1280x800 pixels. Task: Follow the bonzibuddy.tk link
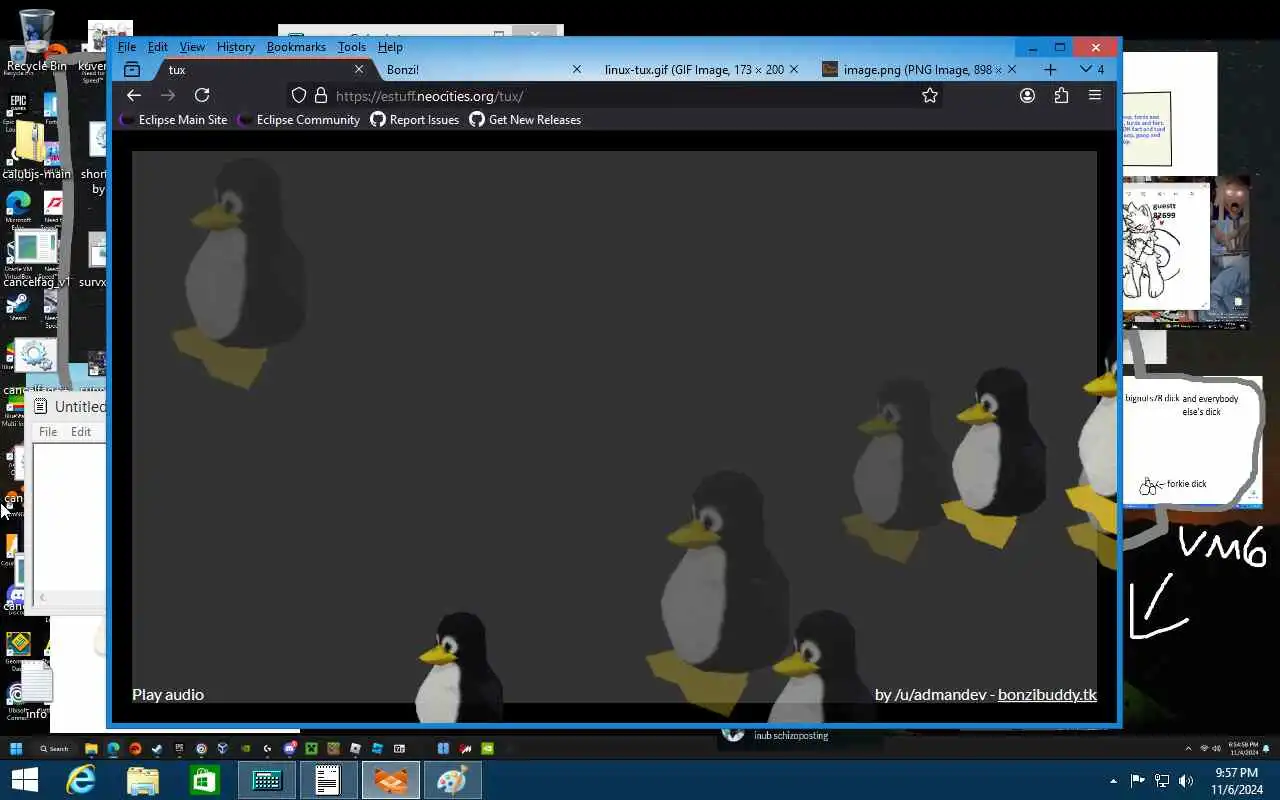1047,694
